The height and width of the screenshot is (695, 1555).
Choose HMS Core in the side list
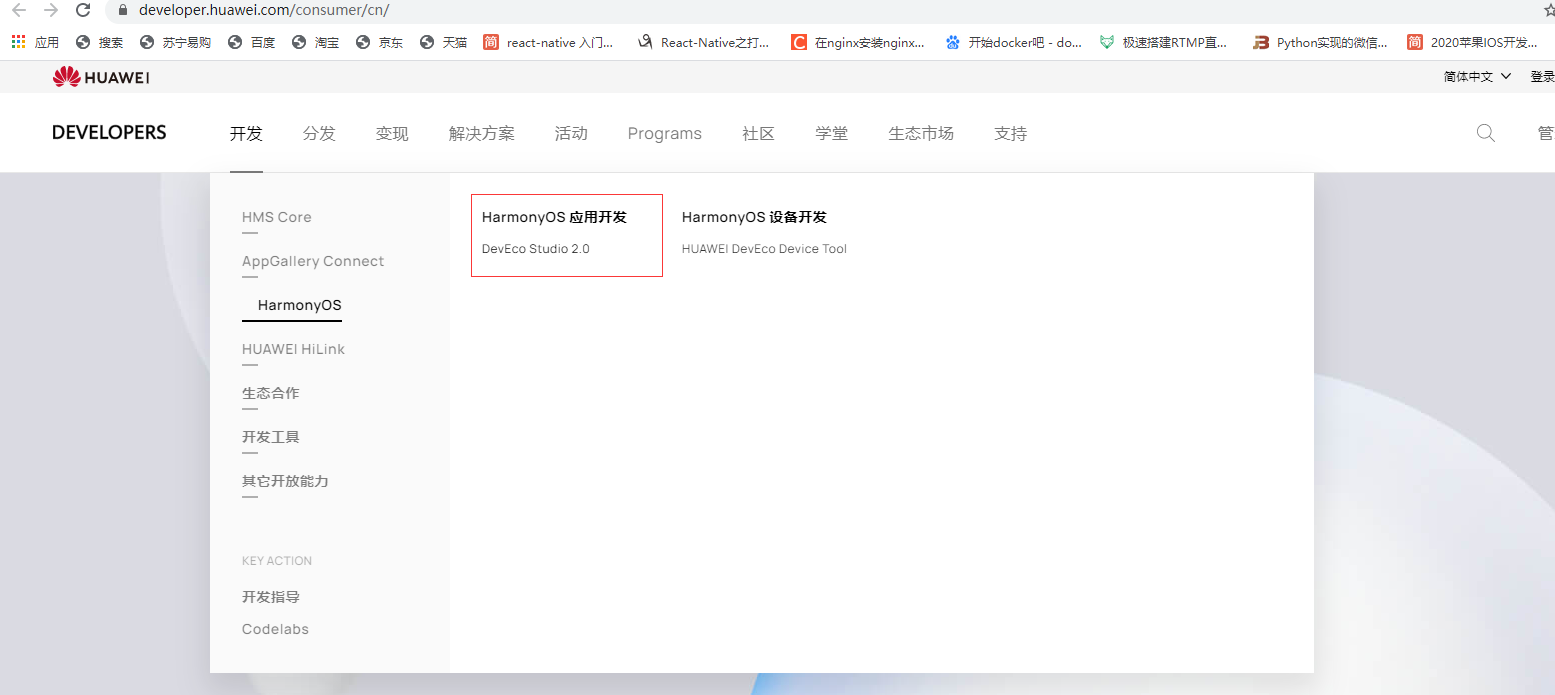(277, 217)
